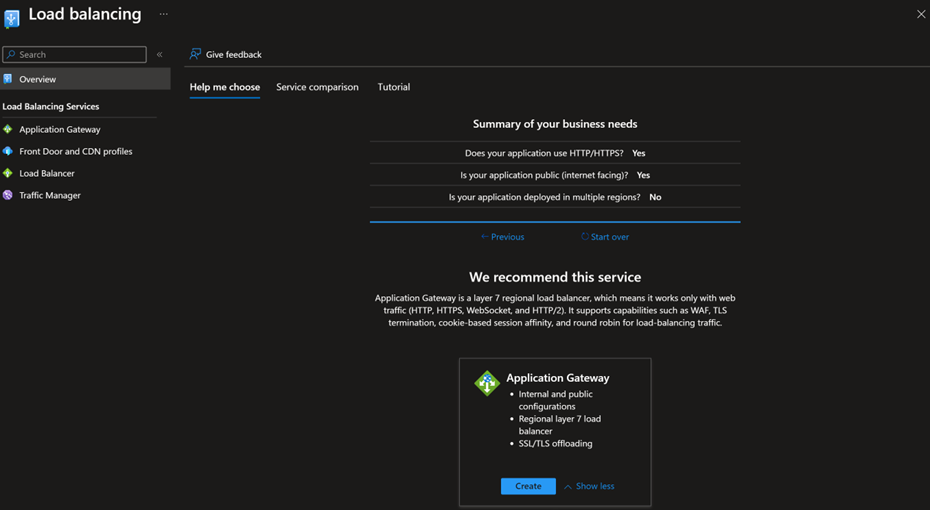930x510 pixels.
Task: Switch to Service comparison tab
Action: [x=317, y=87]
